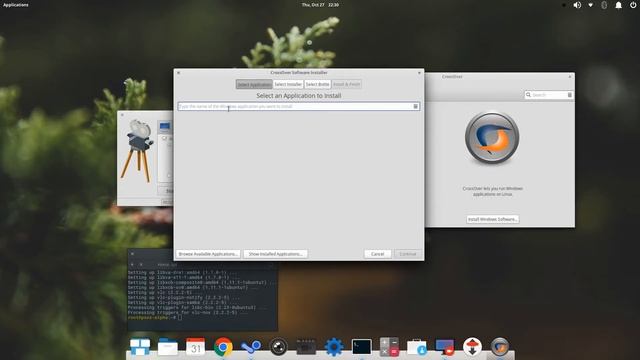Open the Calculator from the dock
This screenshot has height=360, width=640.
click(389, 347)
